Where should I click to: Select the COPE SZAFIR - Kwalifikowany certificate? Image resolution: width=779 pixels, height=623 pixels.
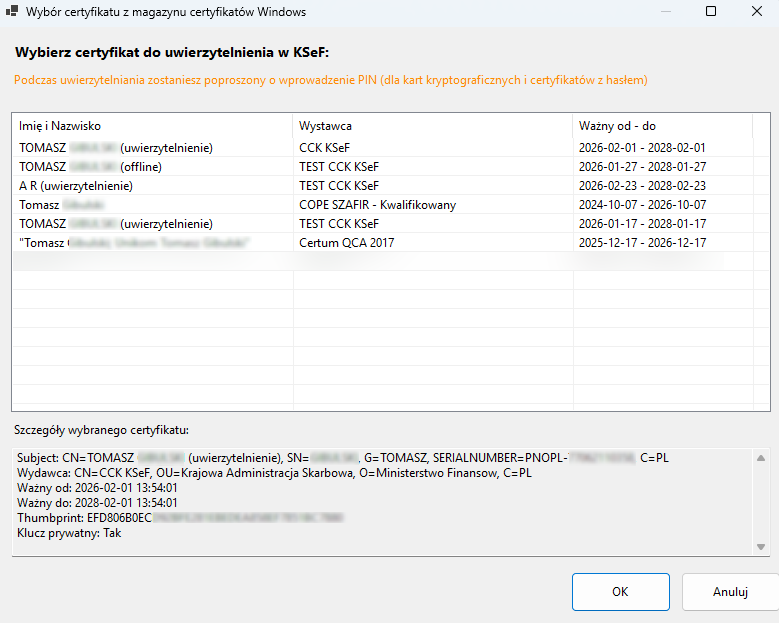pos(377,204)
